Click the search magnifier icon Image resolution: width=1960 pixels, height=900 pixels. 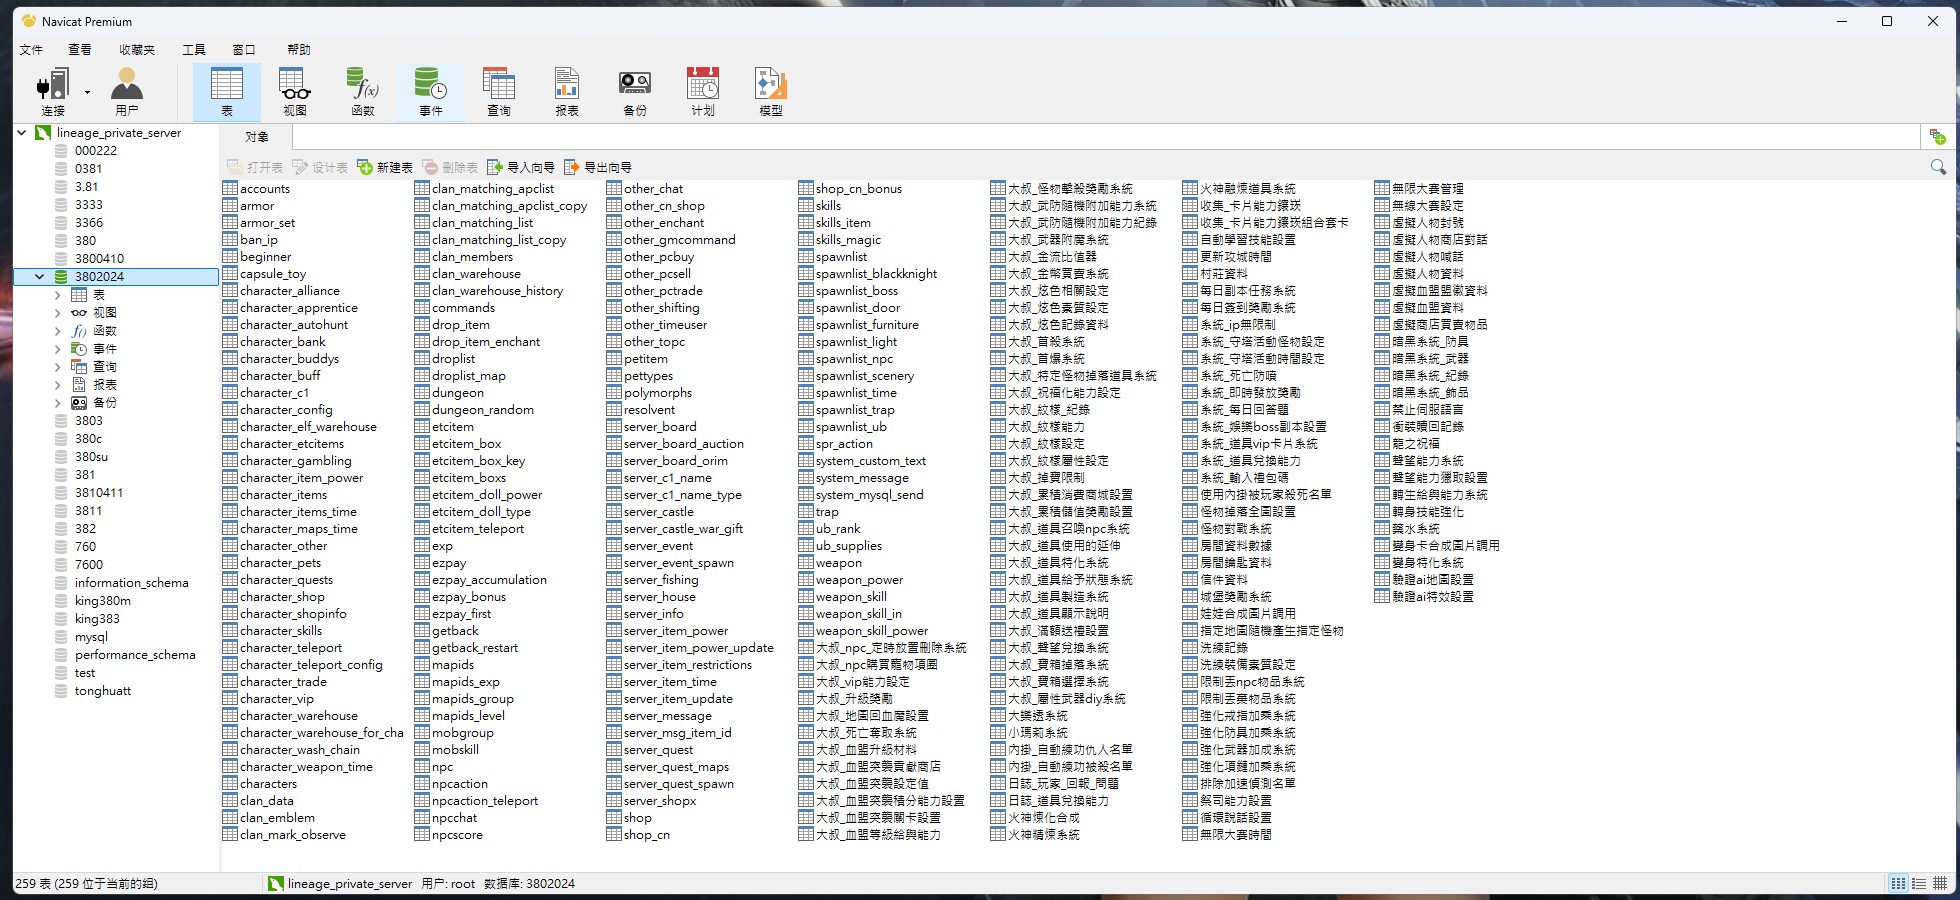point(1938,167)
